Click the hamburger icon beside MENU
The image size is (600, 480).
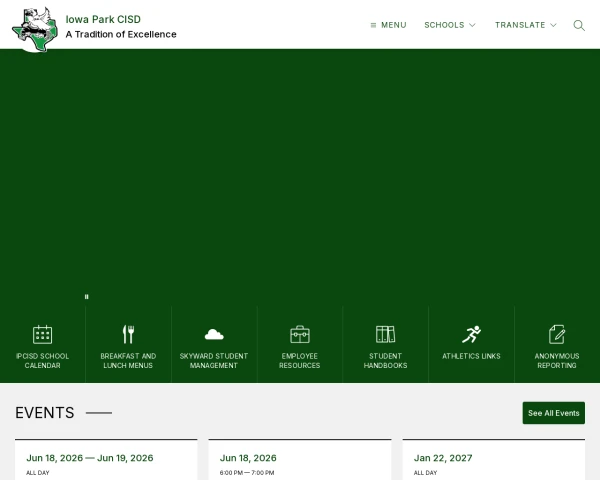point(373,25)
